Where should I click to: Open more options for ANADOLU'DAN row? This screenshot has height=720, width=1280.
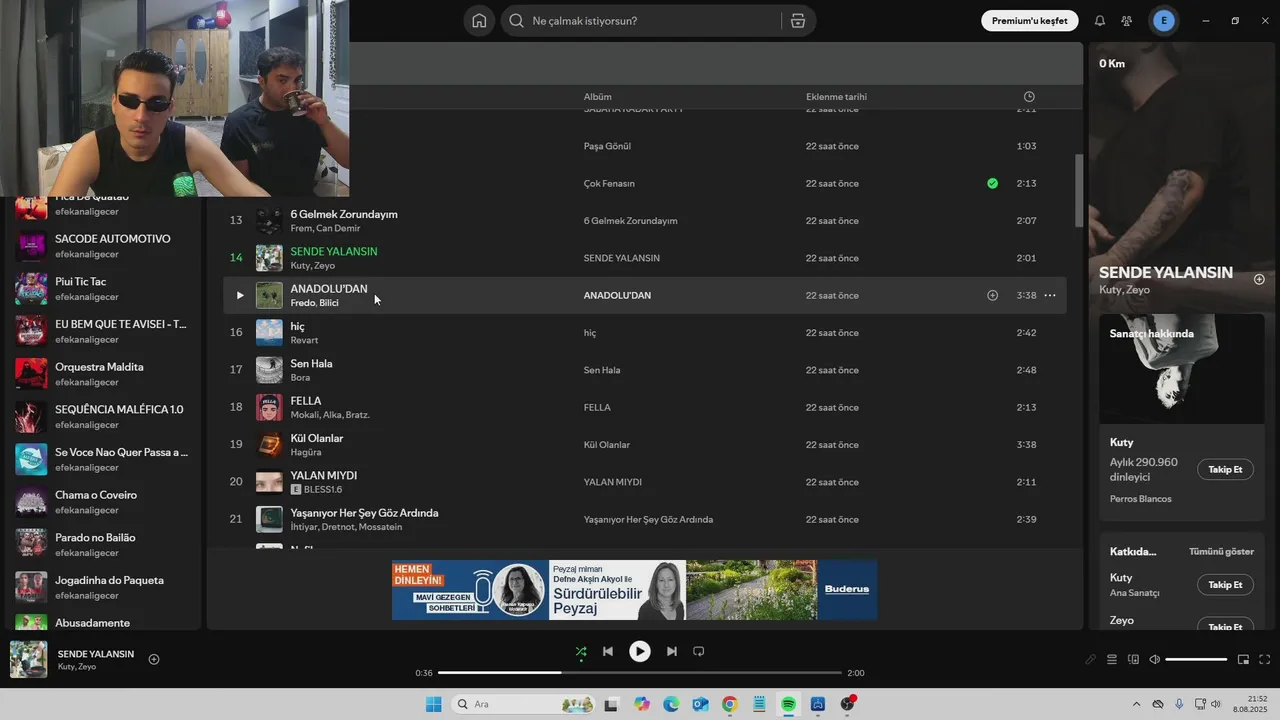(1050, 296)
